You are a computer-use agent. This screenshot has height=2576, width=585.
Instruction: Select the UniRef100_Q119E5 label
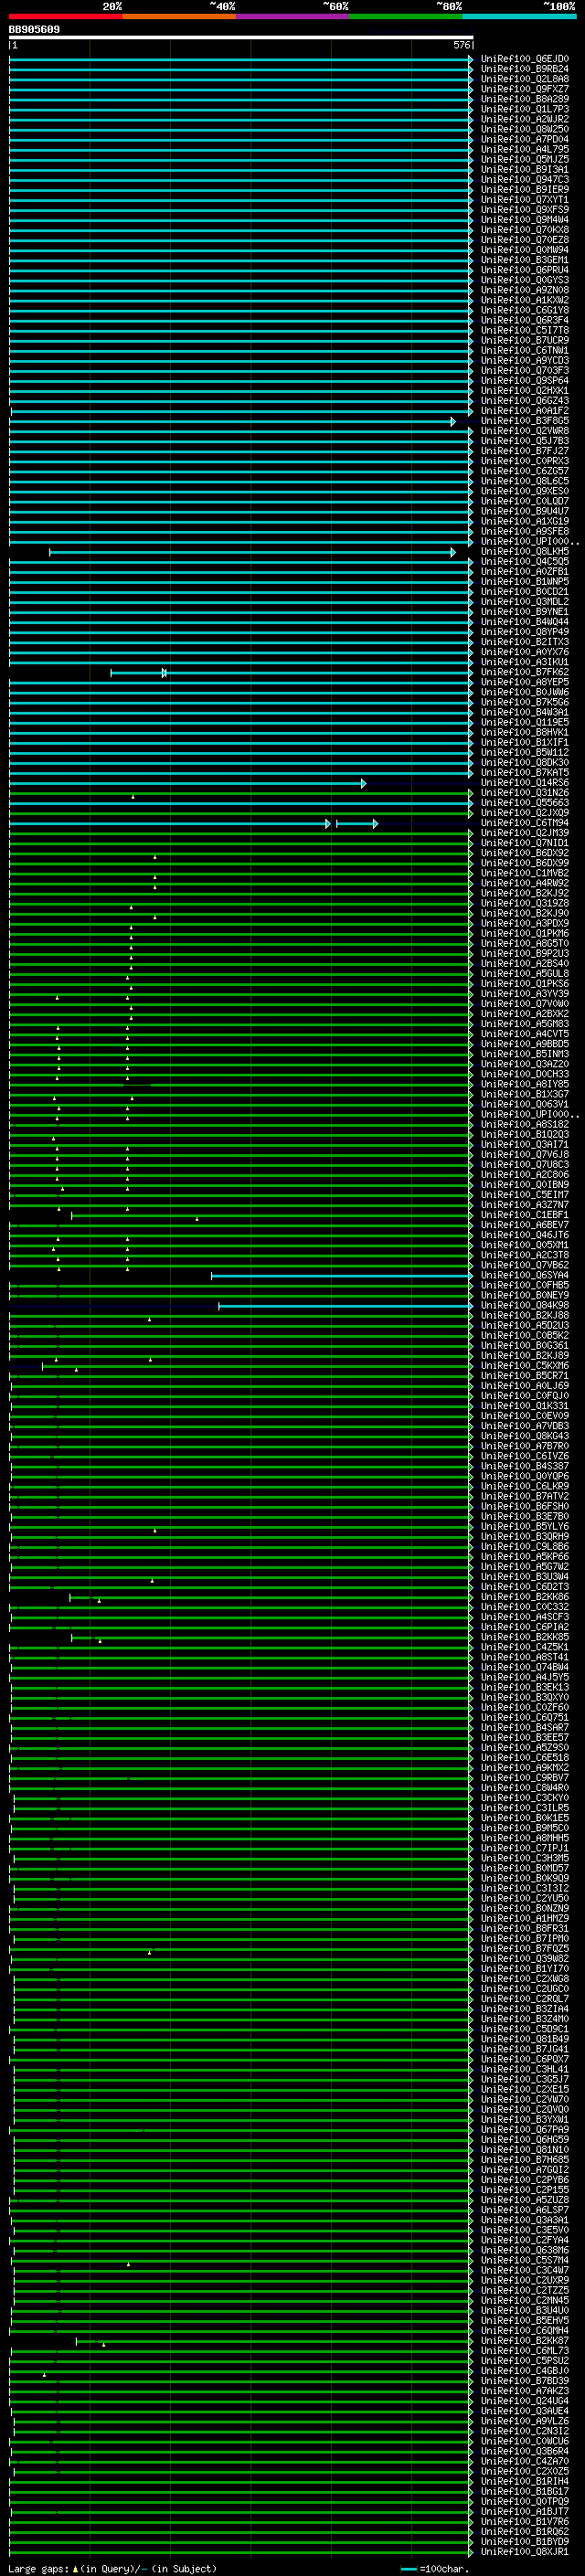click(x=525, y=723)
